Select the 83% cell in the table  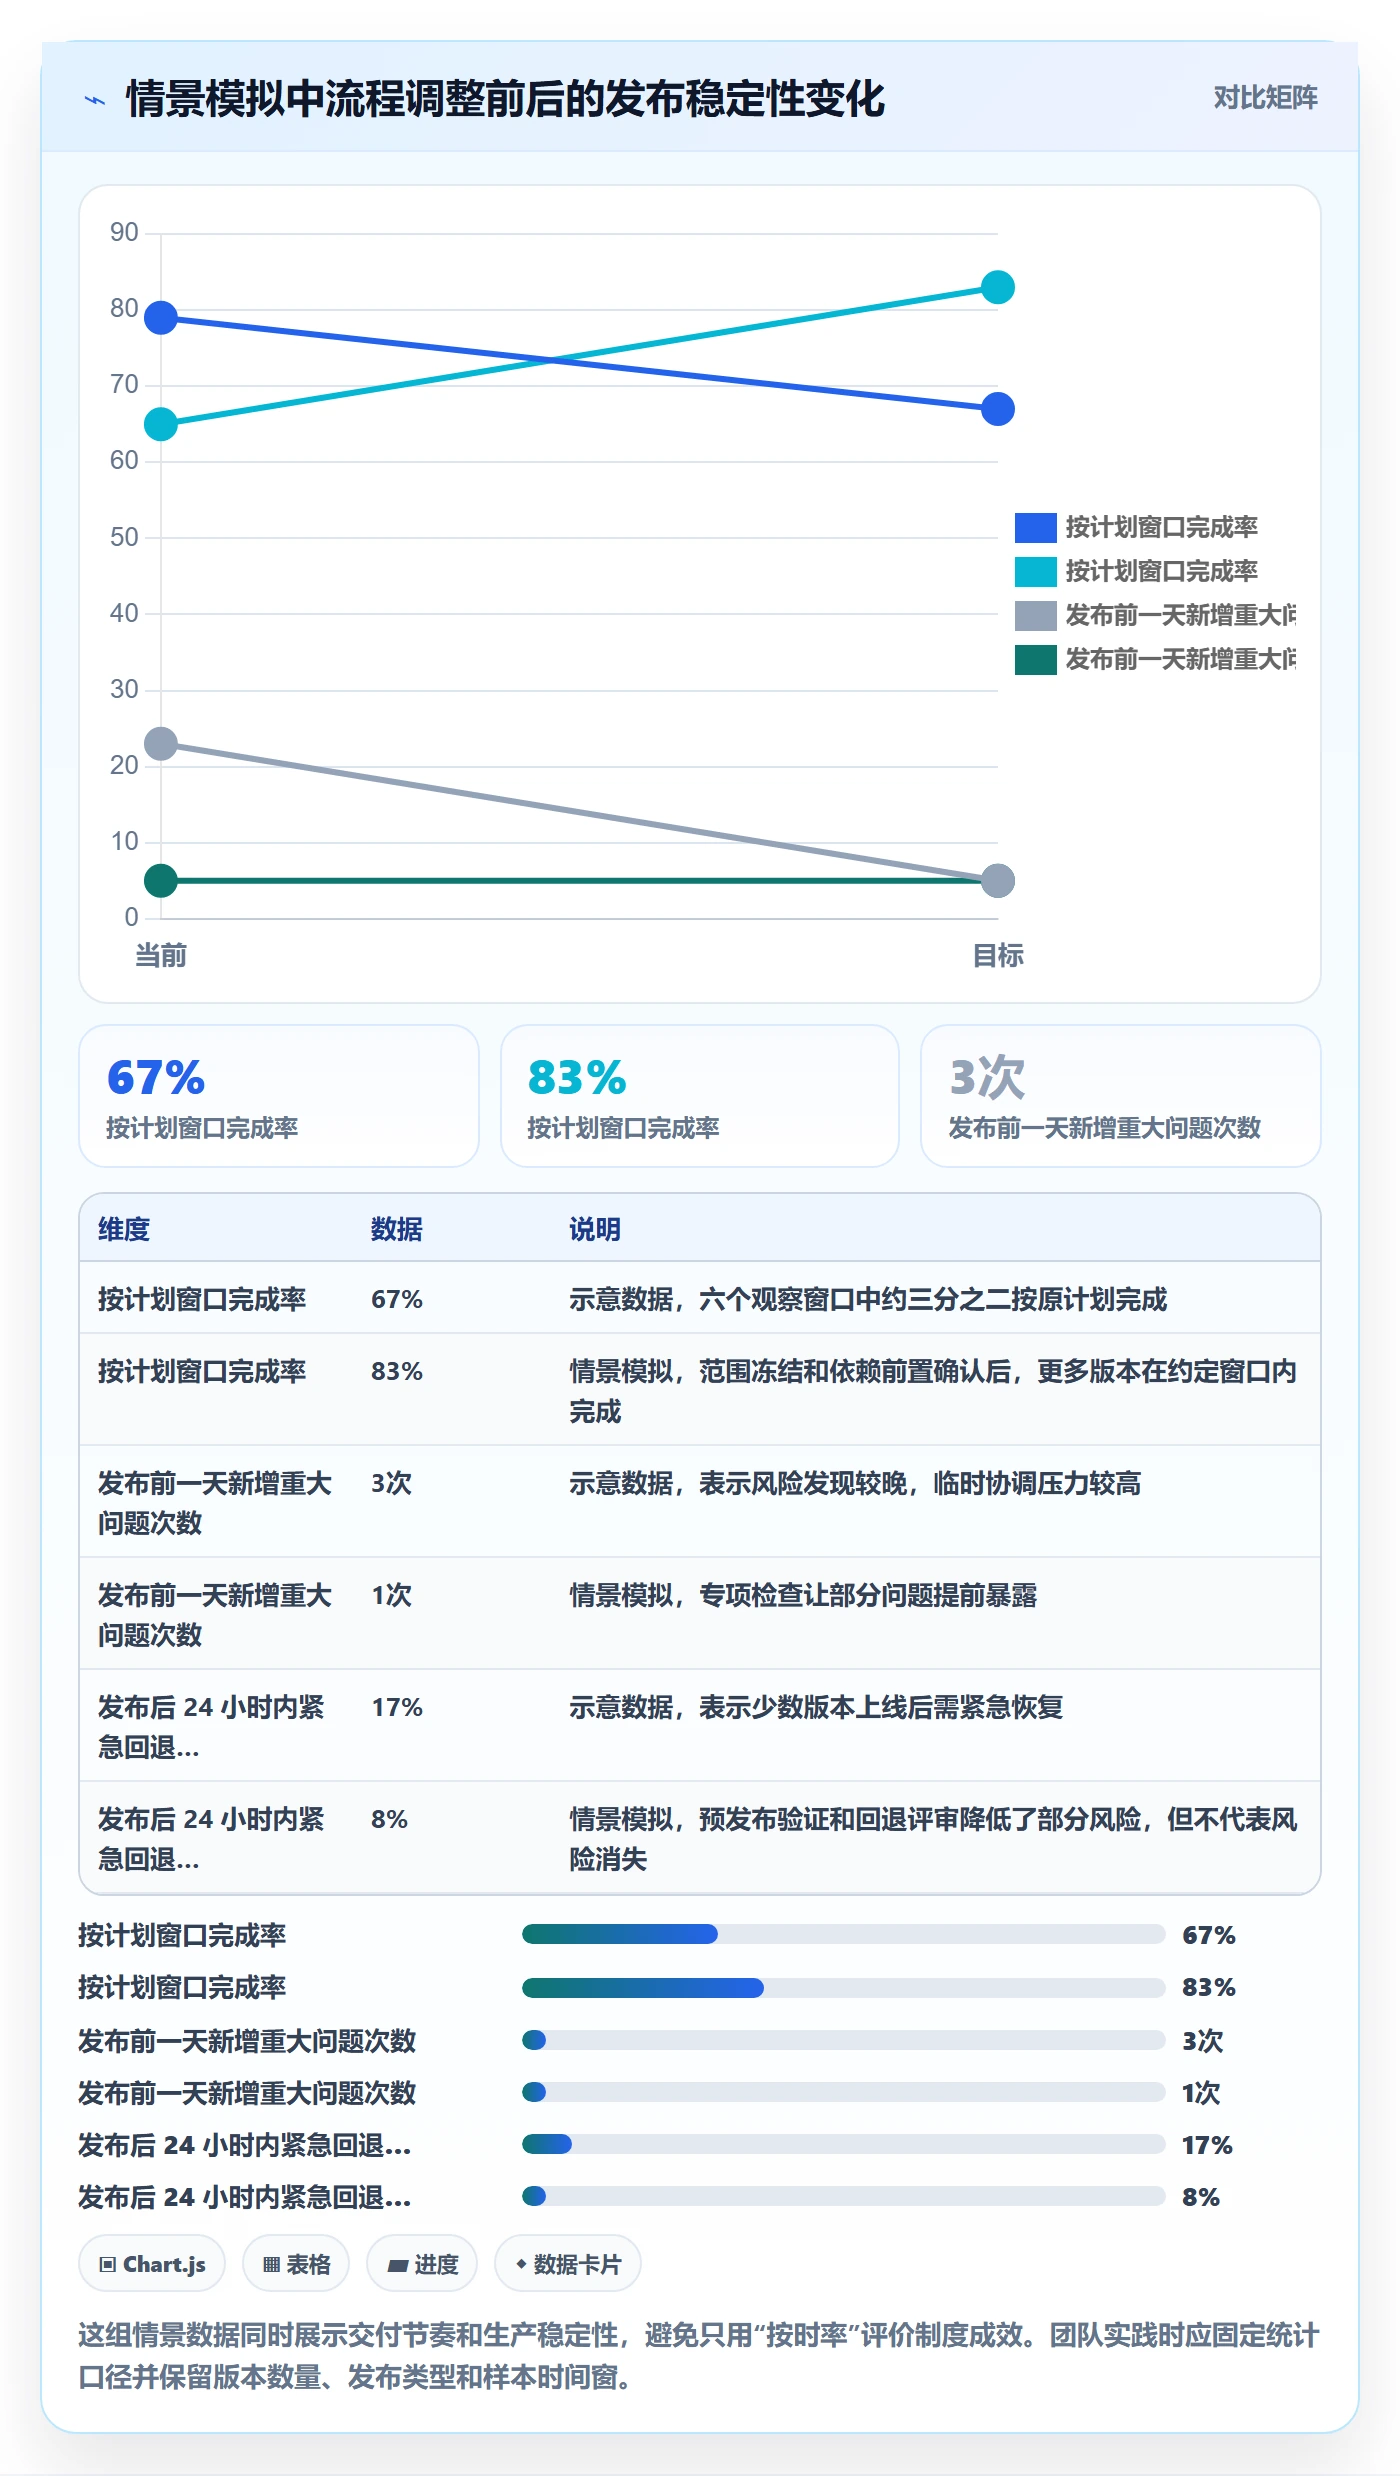pyautogui.click(x=397, y=1371)
